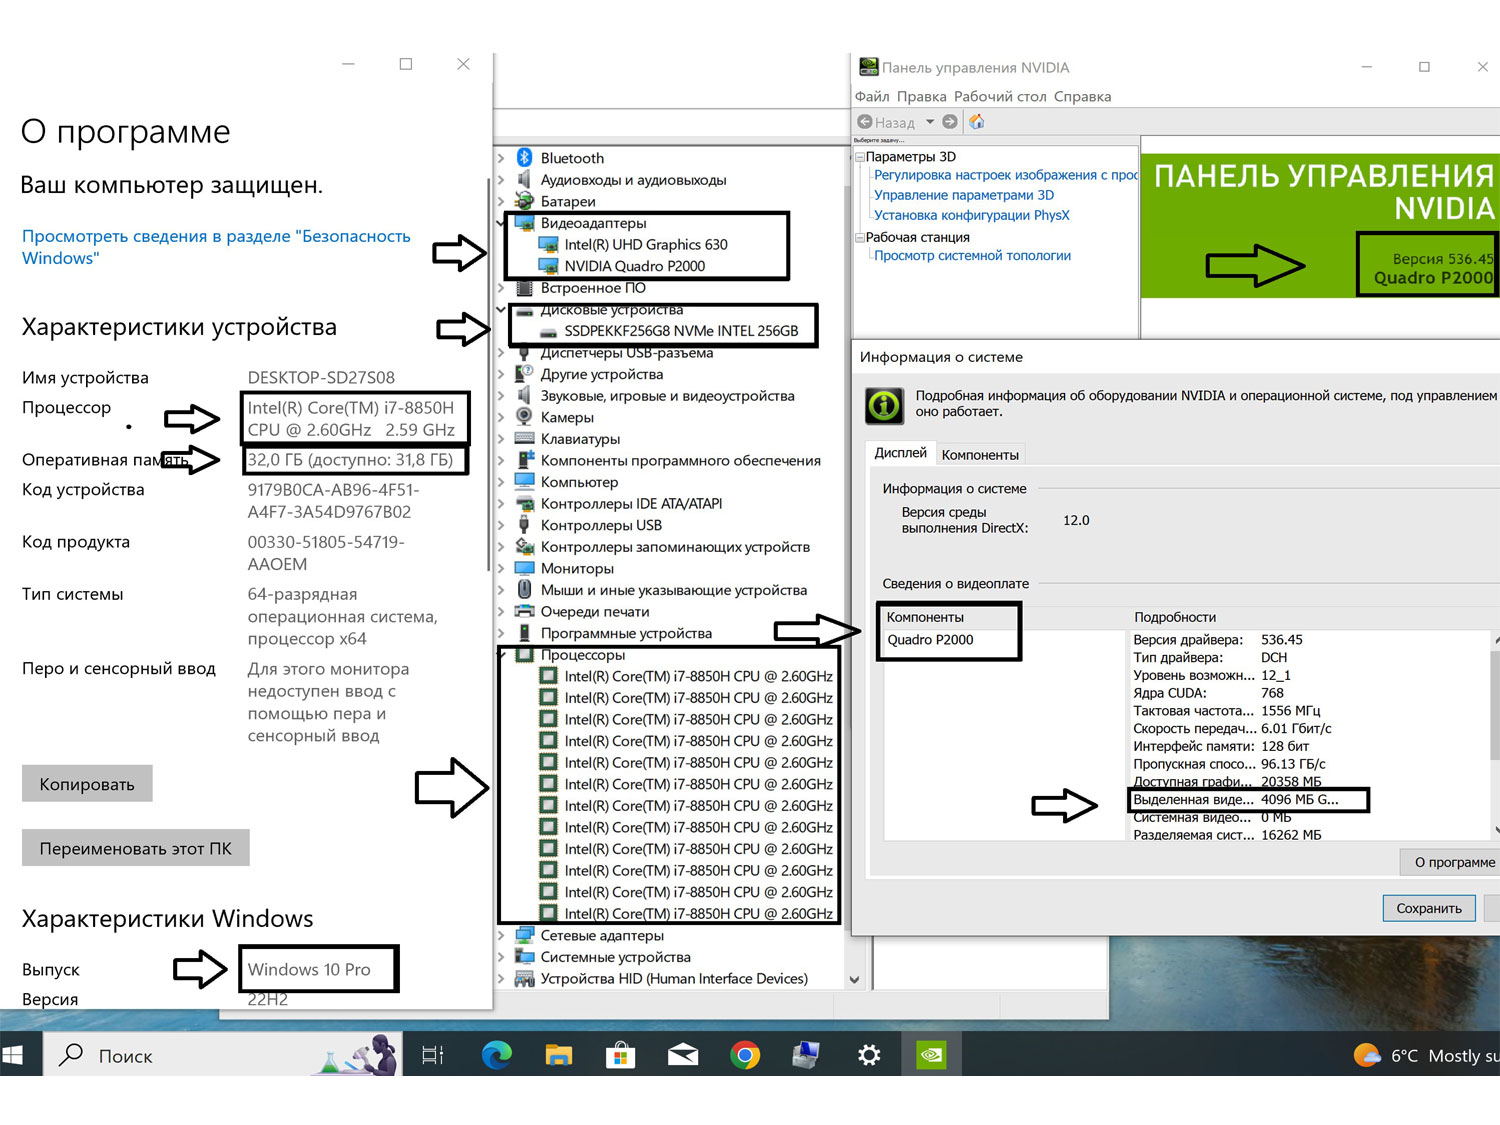The width and height of the screenshot is (1500, 1125).
Task: Click the drive icon beside SSDPEKKF256G8 NVMe INTEL
Action: click(x=548, y=331)
